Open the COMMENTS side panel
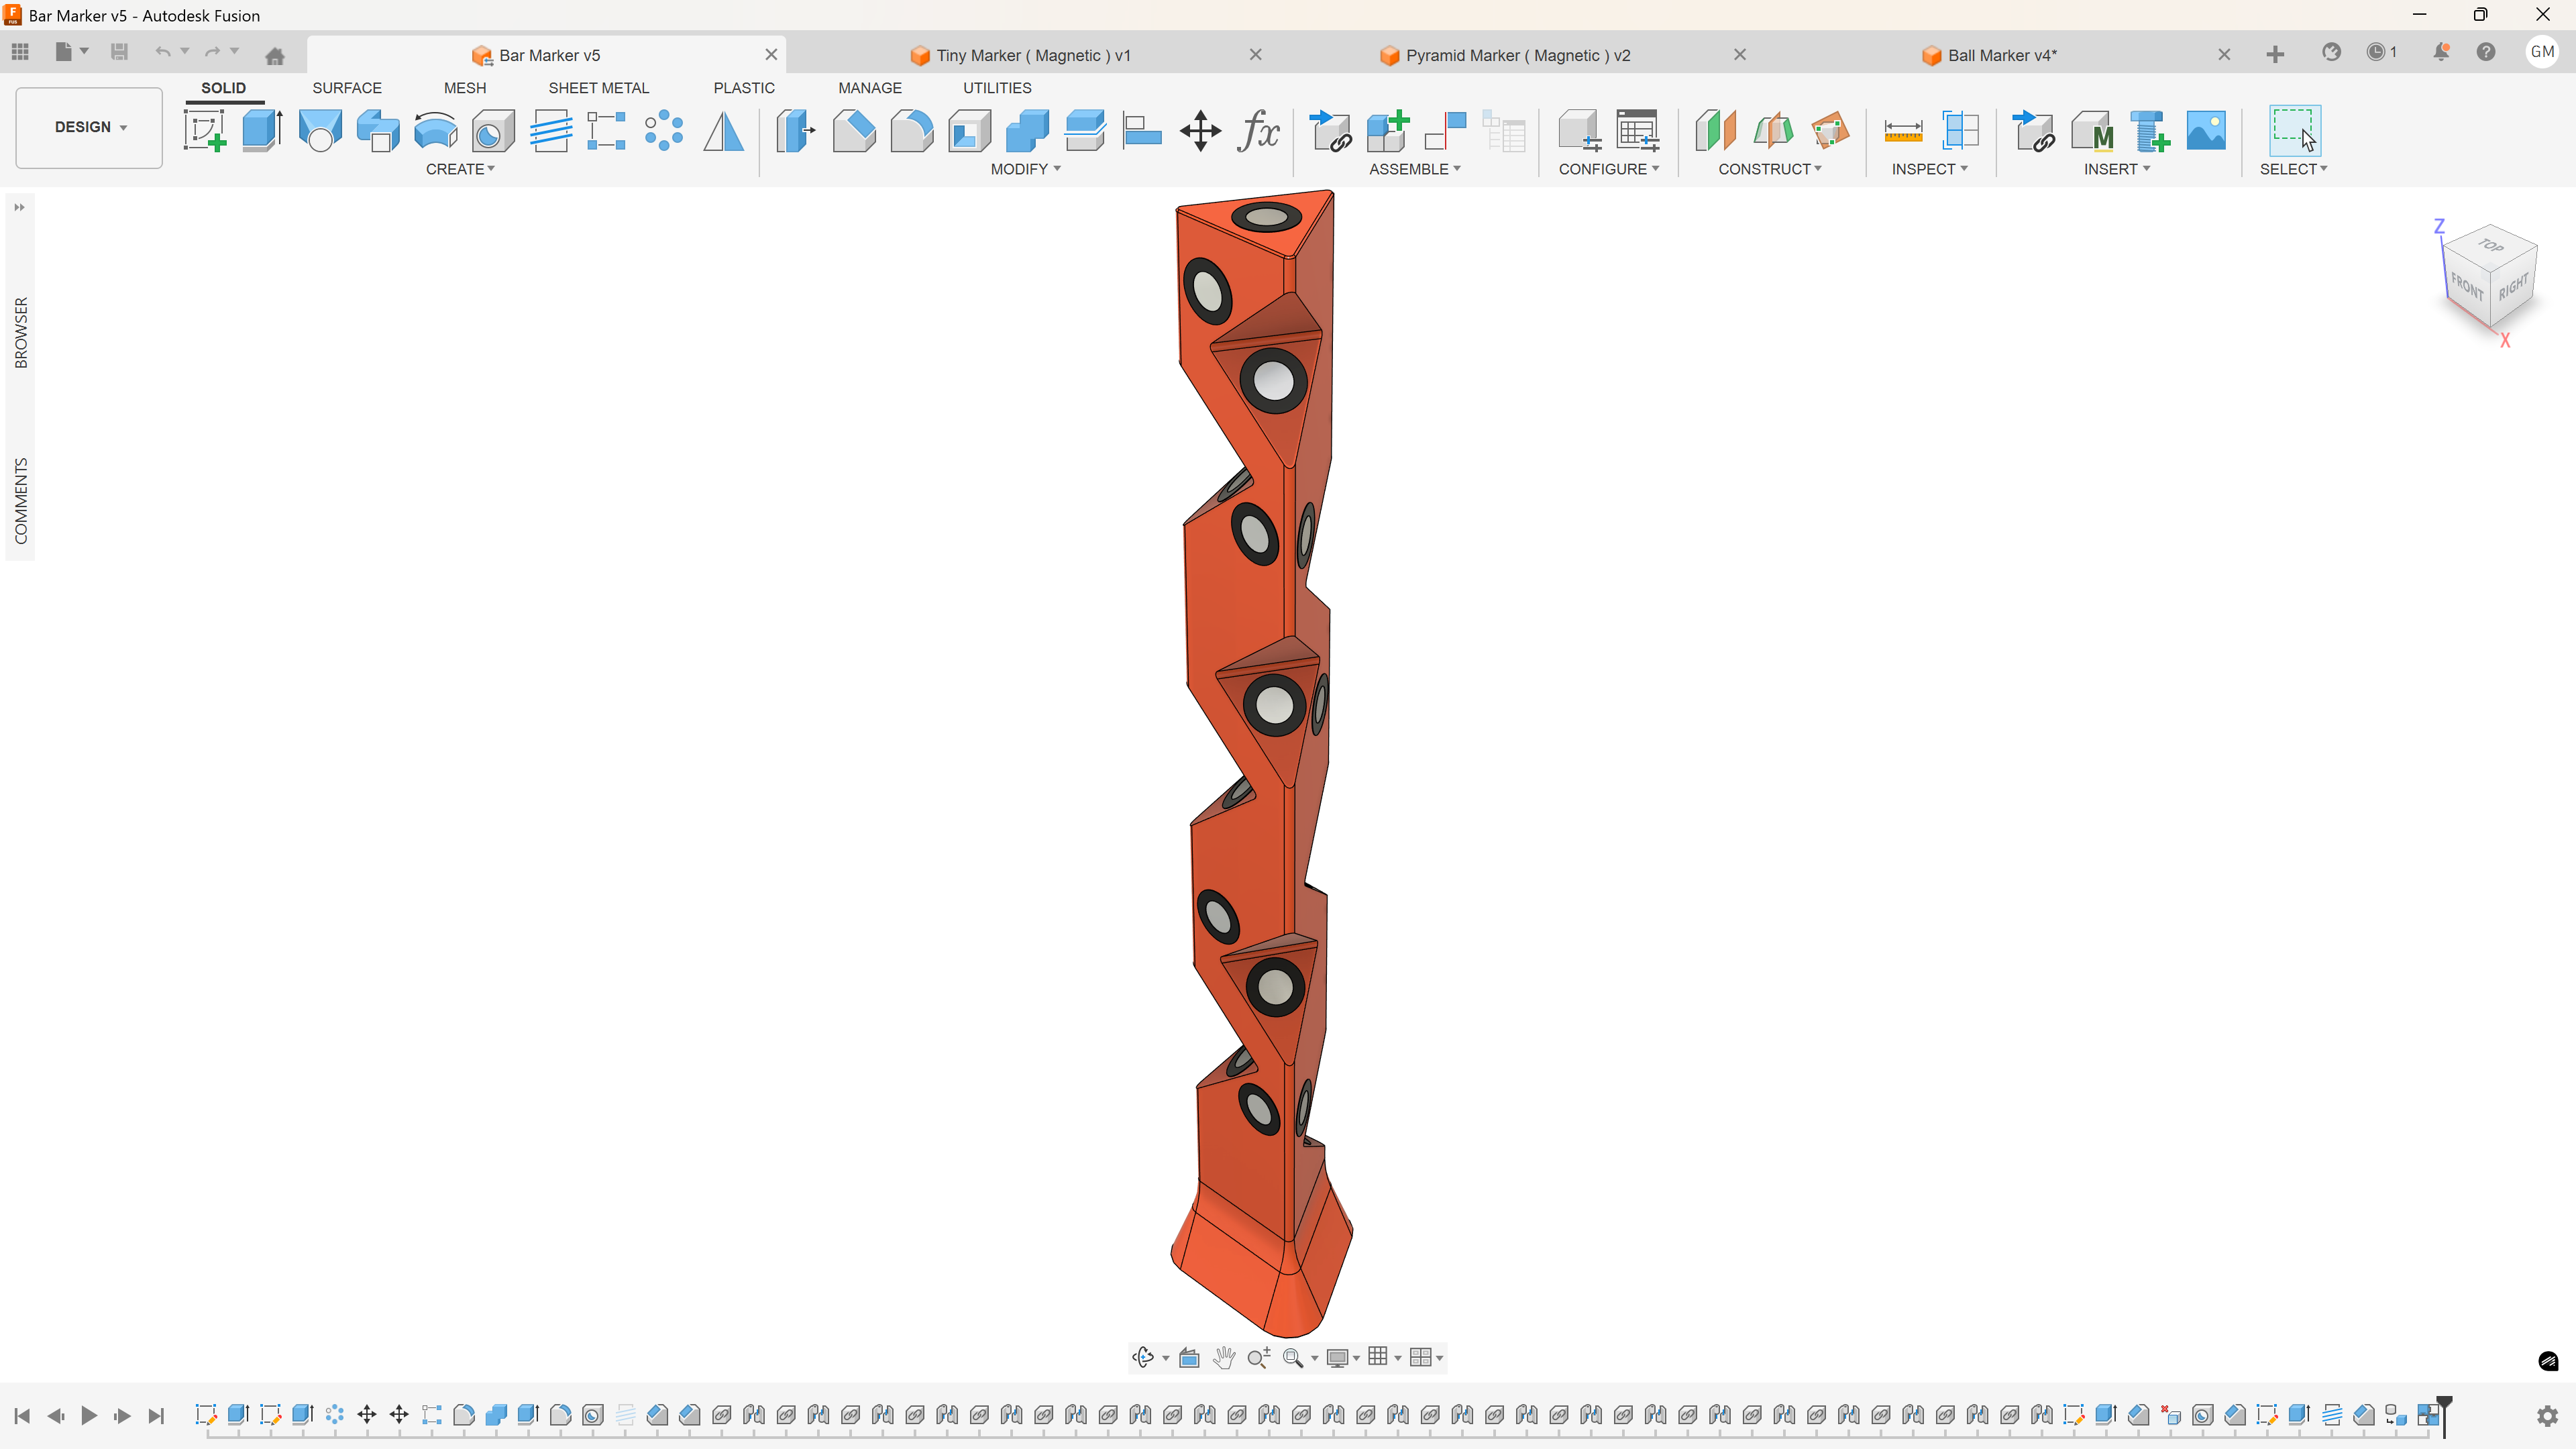 (x=21, y=501)
